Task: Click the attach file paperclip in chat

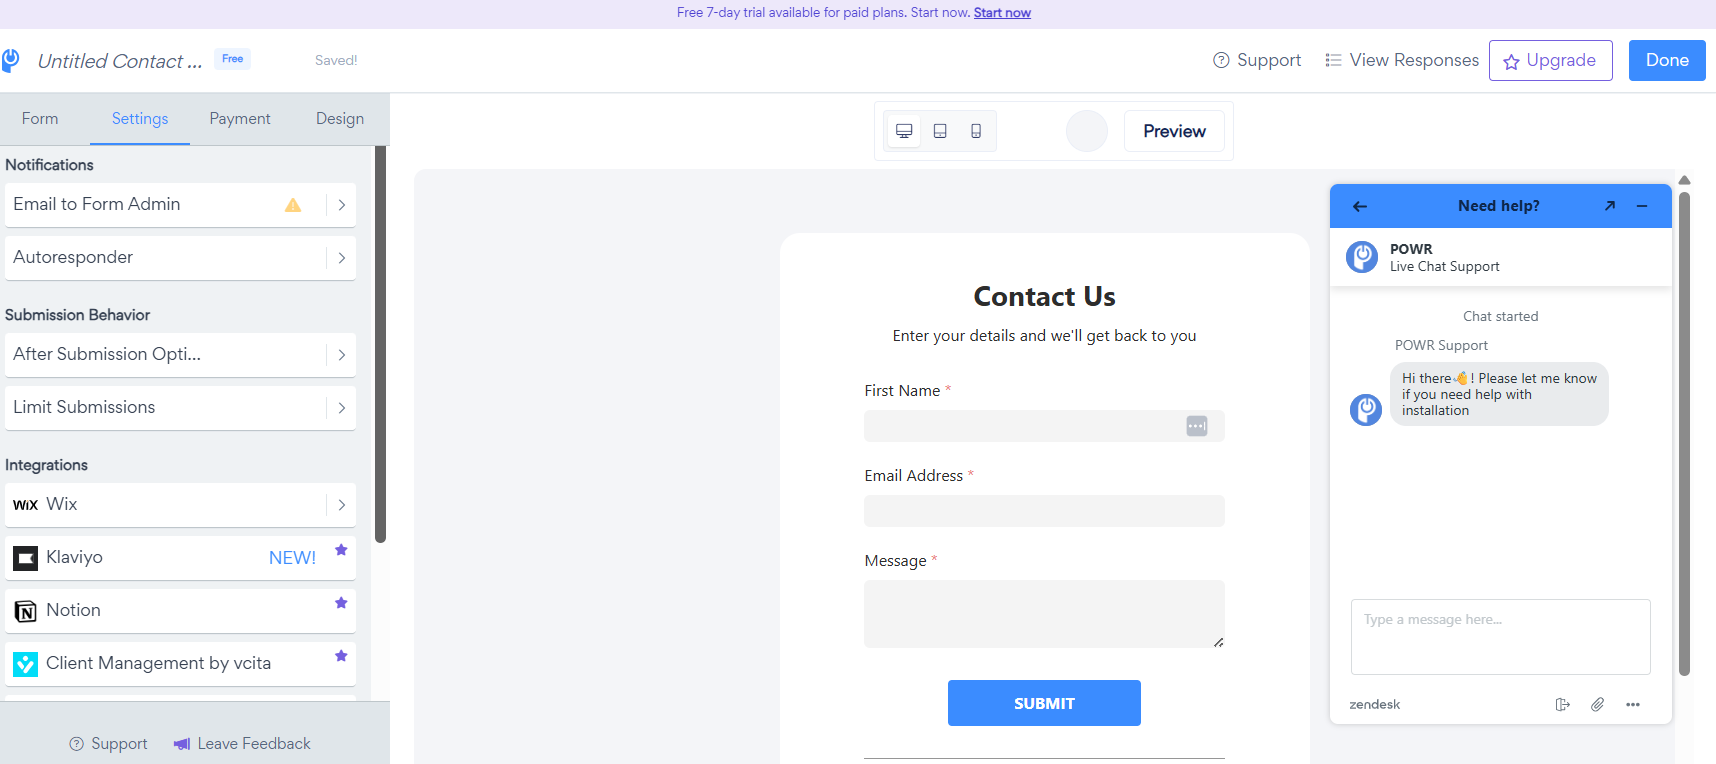Action: pyautogui.click(x=1598, y=704)
